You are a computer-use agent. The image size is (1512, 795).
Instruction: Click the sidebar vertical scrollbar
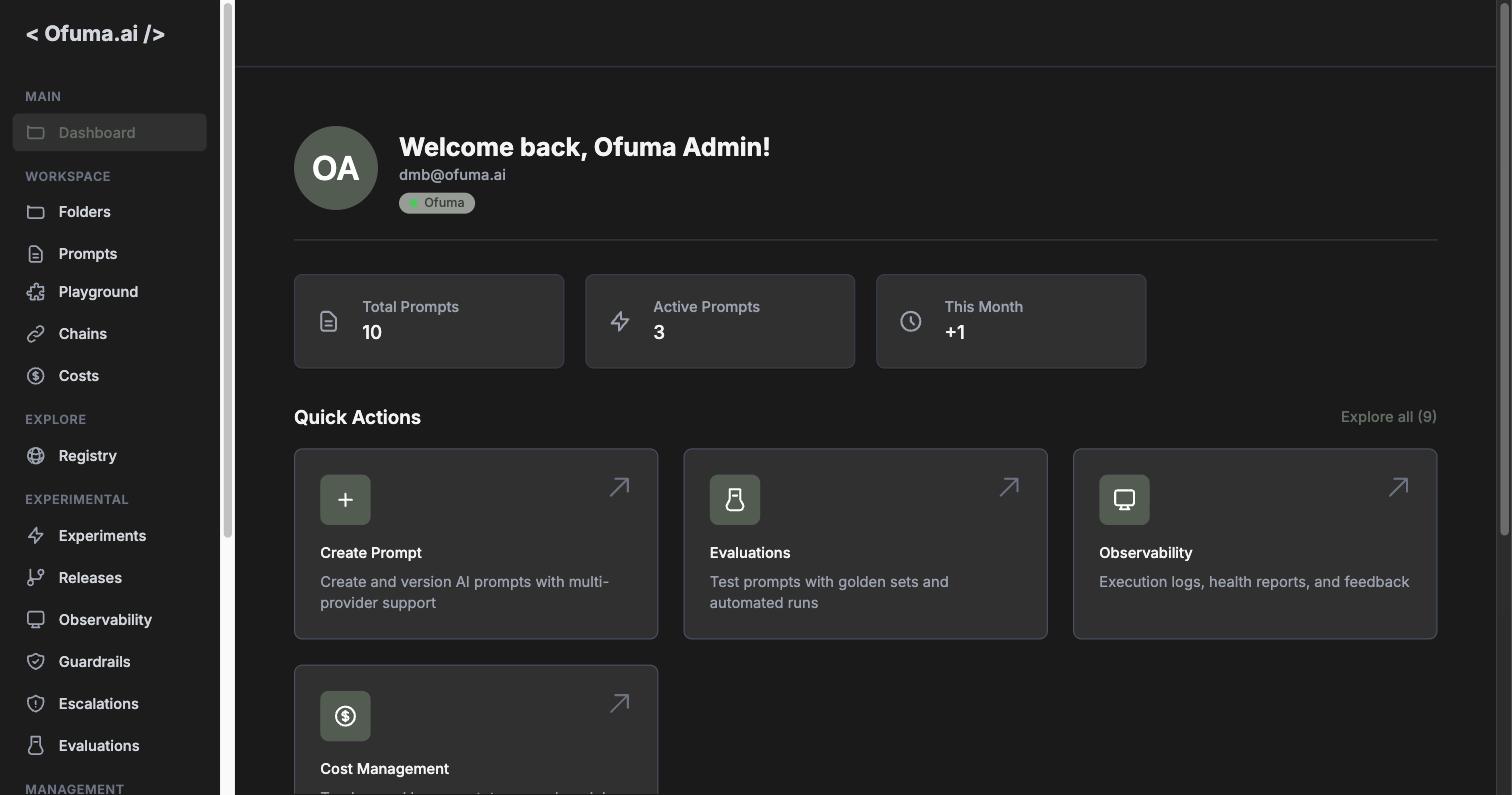228,270
